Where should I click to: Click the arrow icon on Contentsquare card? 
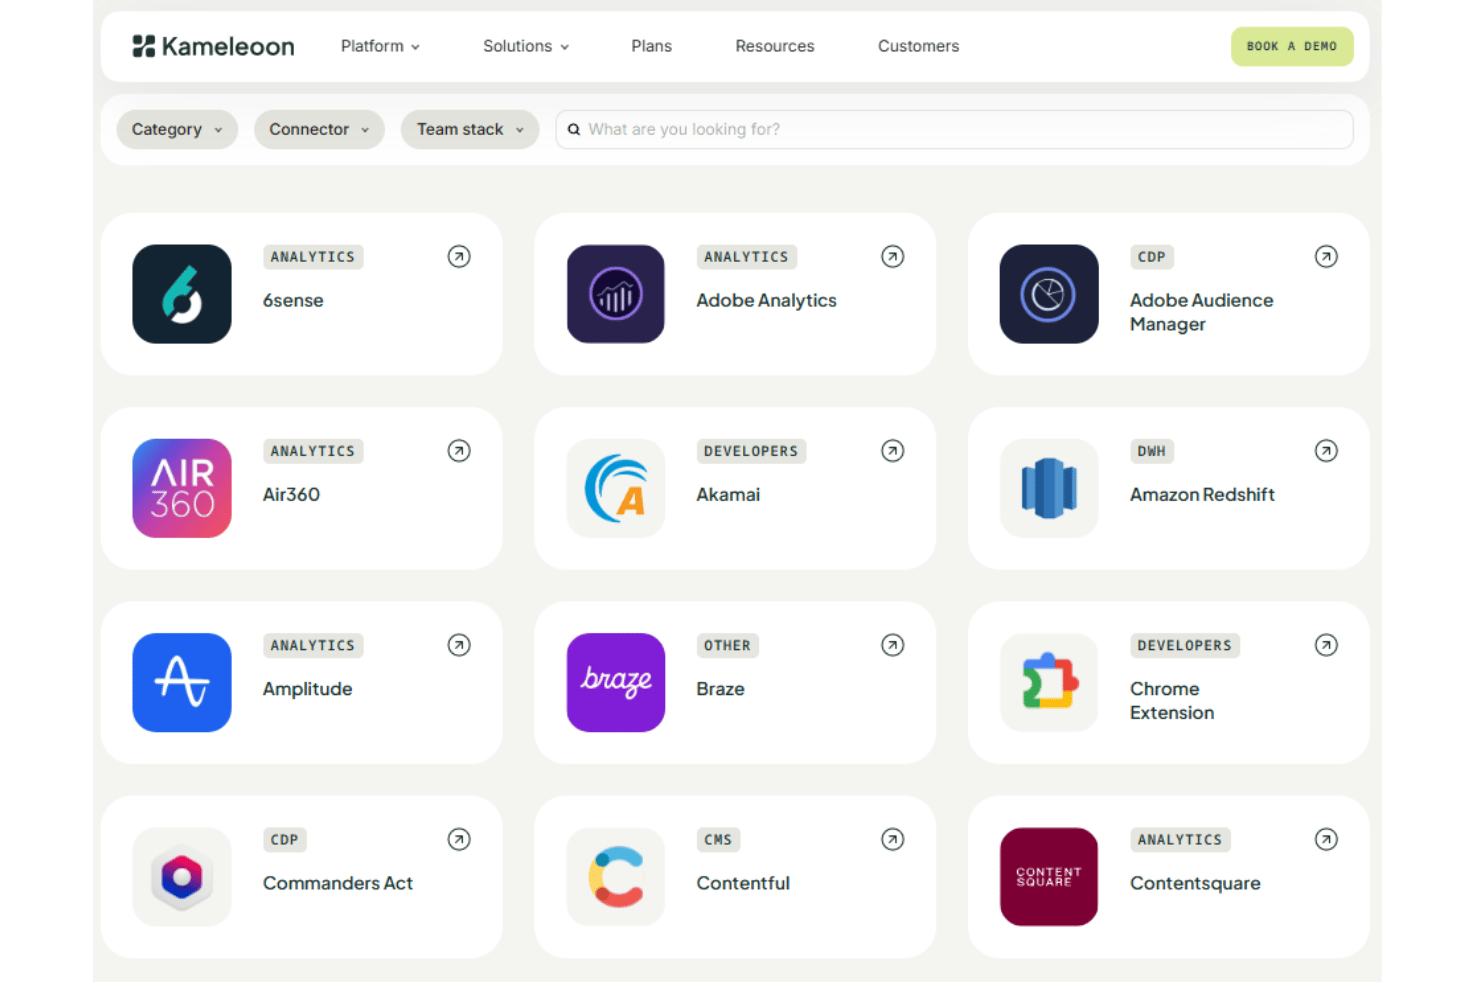click(1326, 839)
